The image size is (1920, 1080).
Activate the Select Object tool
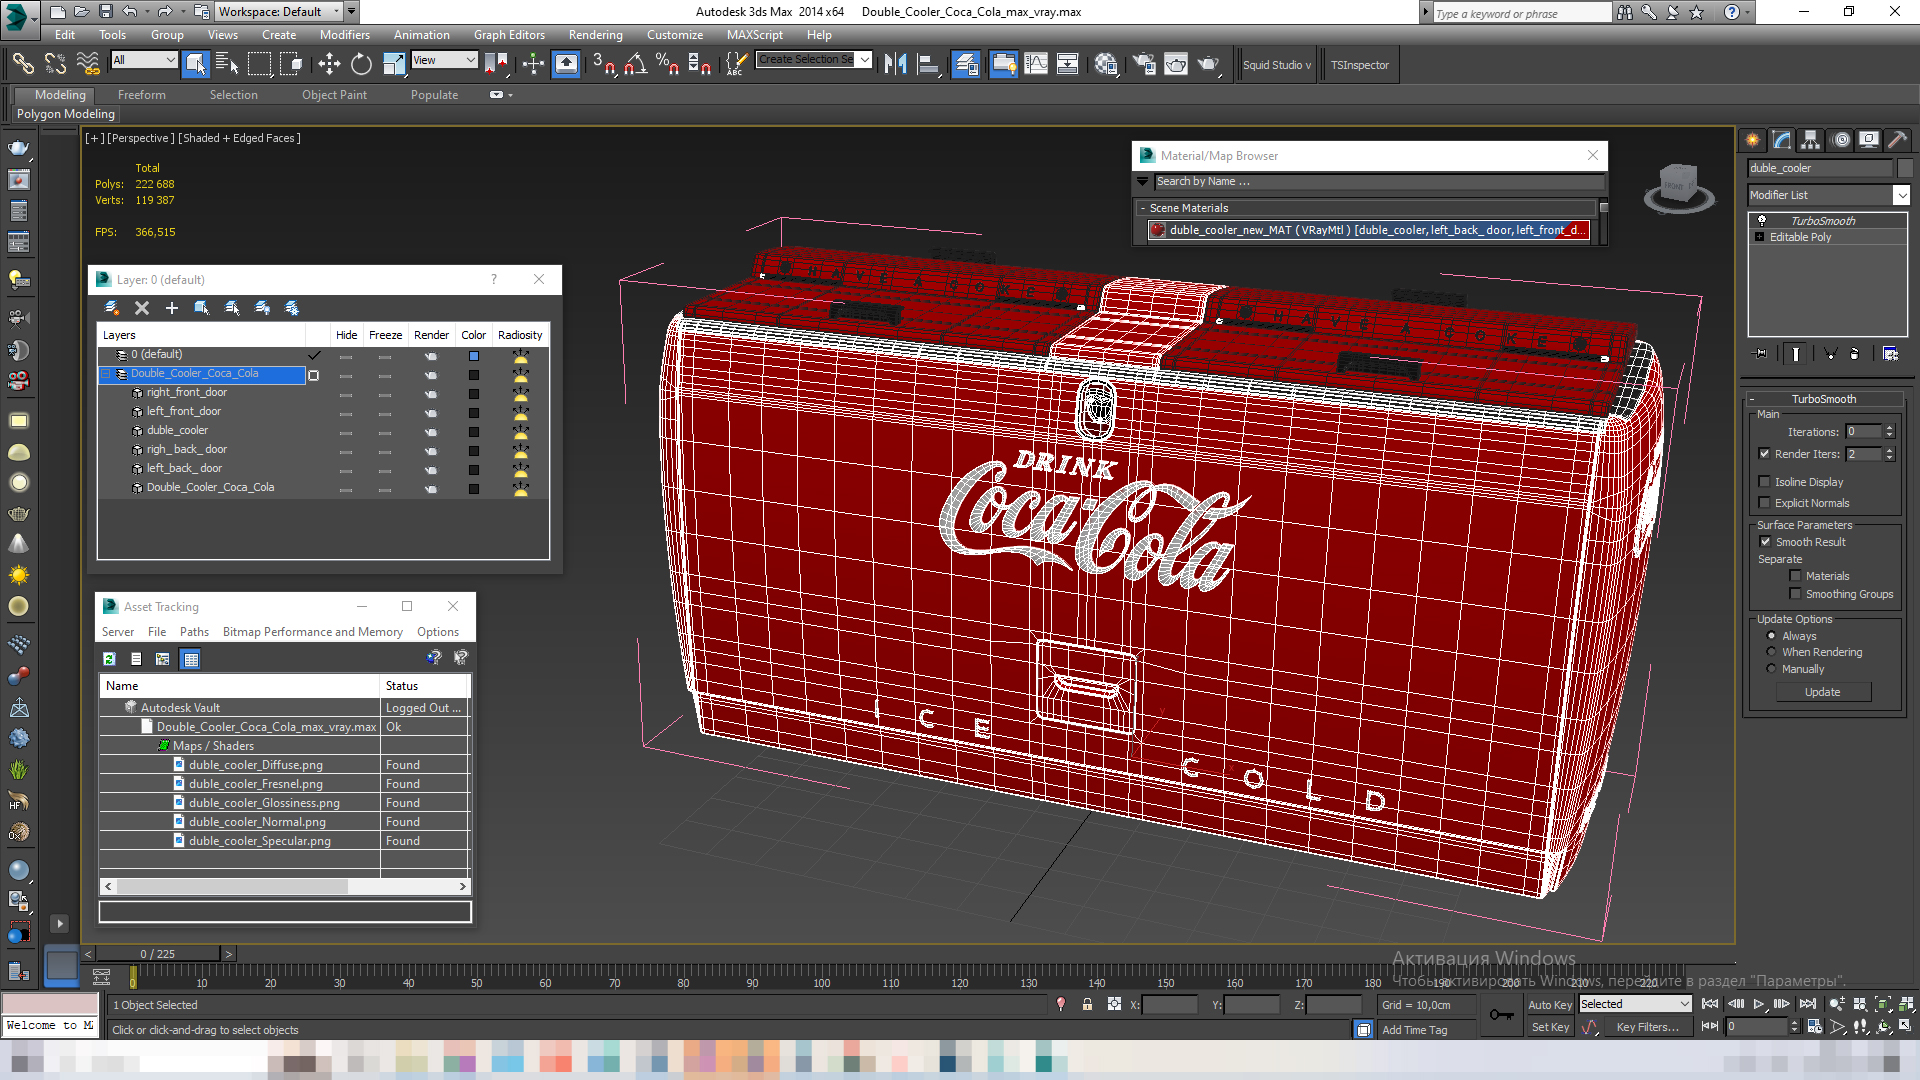pyautogui.click(x=195, y=64)
